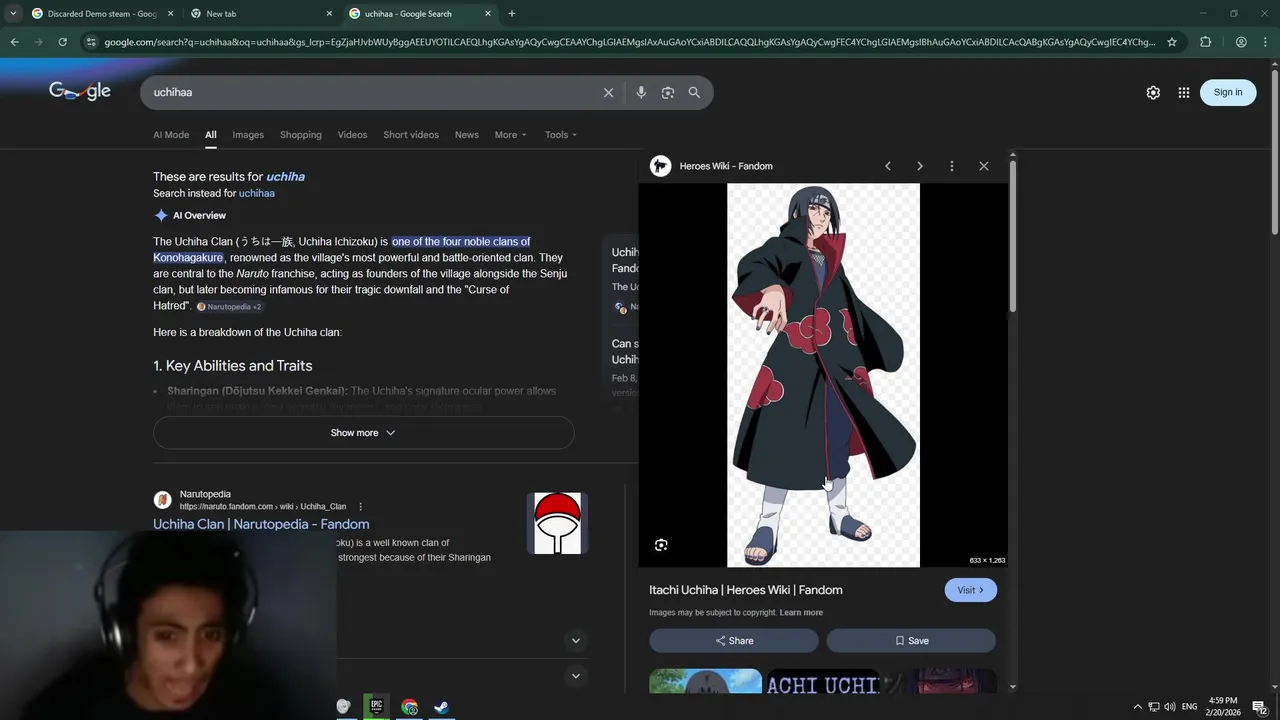Click the Google Lens icon on Itachi image

click(661, 545)
